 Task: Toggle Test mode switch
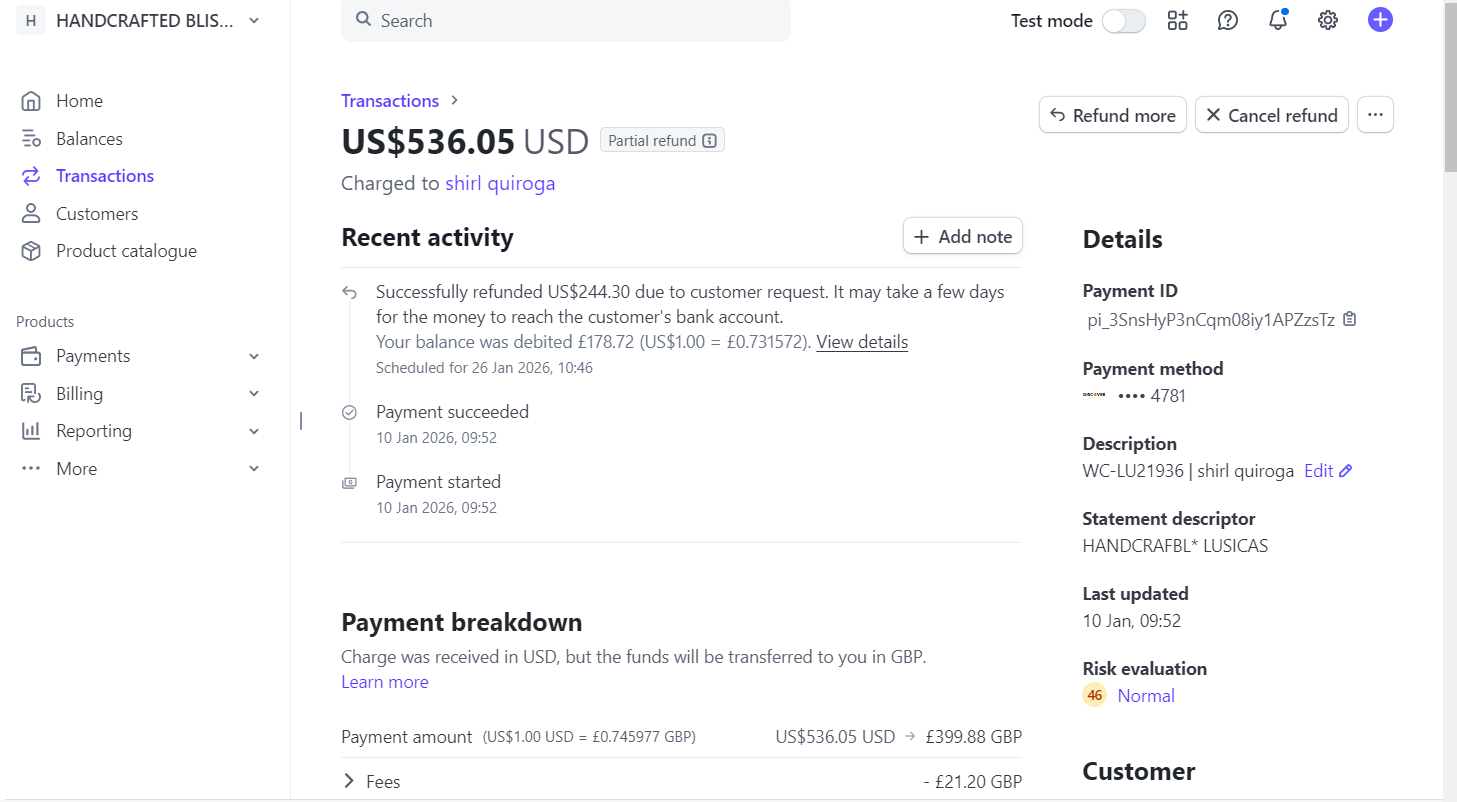click(x=1123, y=21)
